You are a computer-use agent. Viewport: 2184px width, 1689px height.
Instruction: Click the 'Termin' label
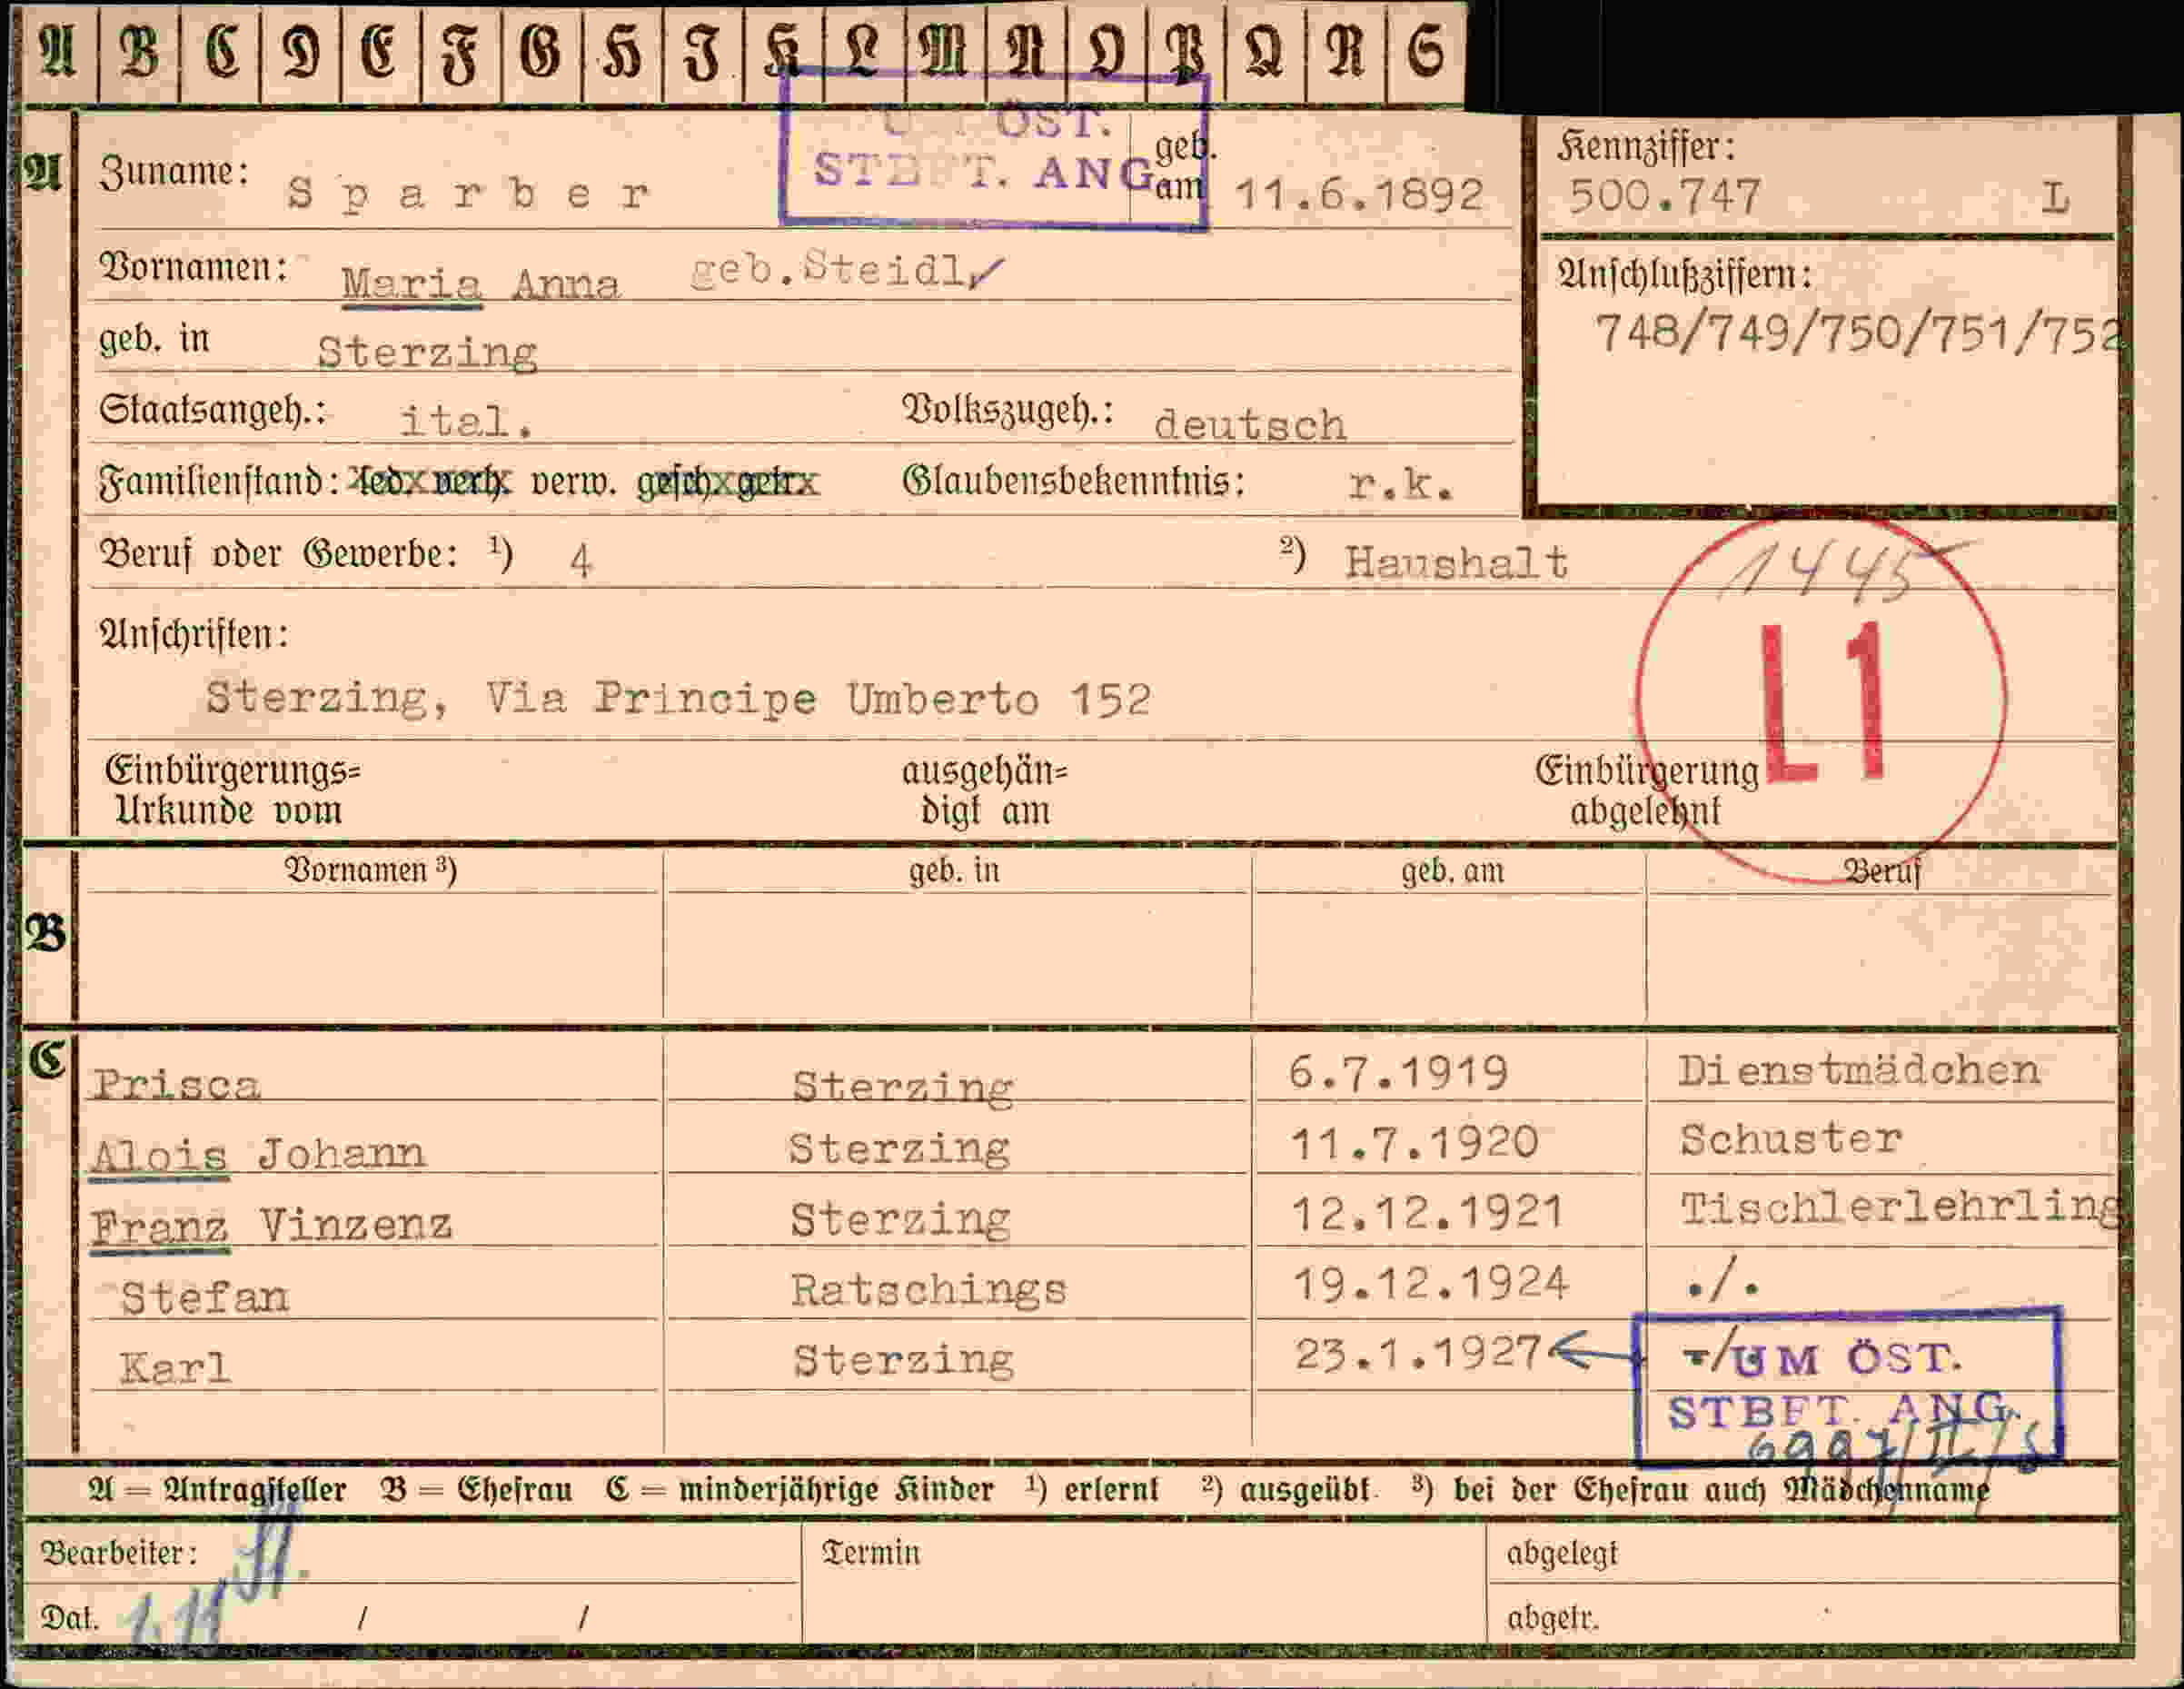click(x=870, y=1553)
